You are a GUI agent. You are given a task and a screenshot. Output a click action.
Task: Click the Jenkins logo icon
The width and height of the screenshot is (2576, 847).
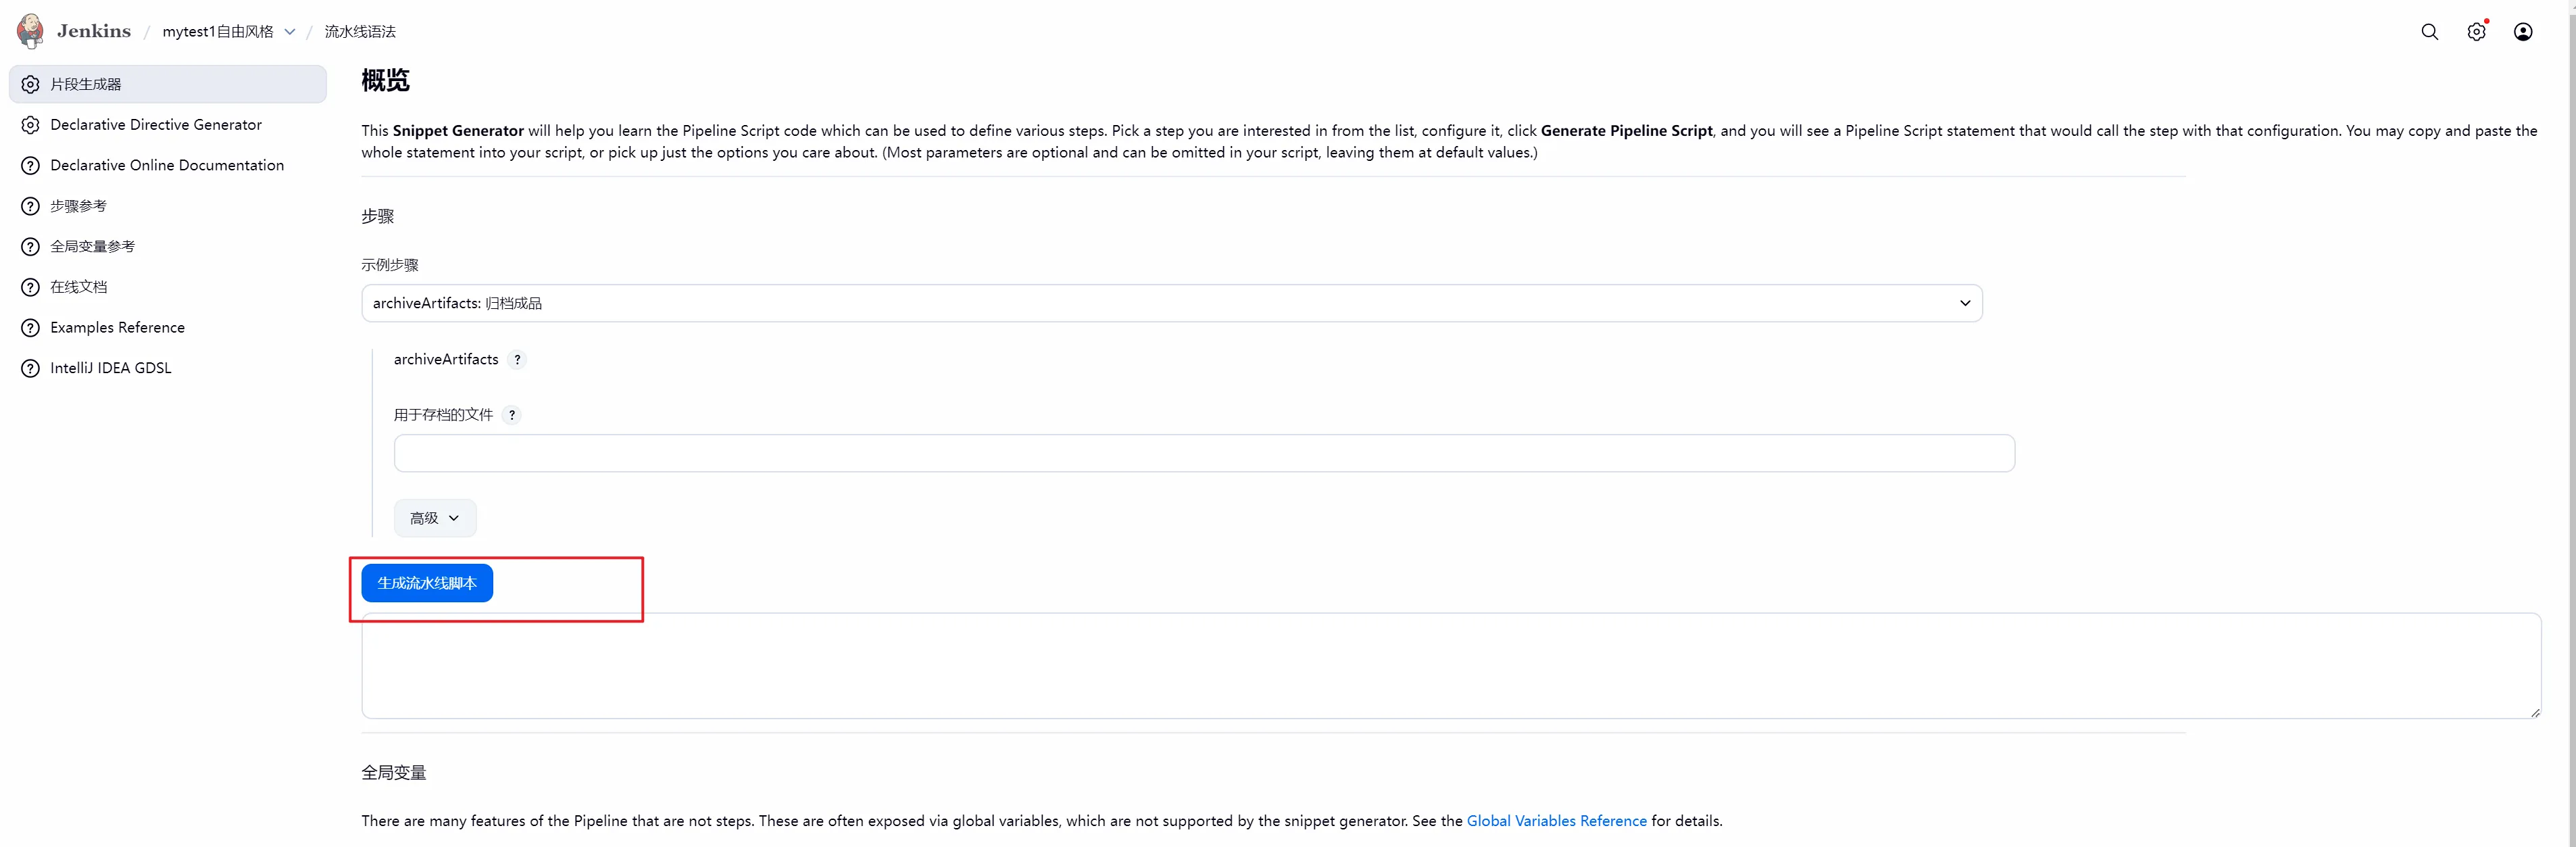(30, 31)
